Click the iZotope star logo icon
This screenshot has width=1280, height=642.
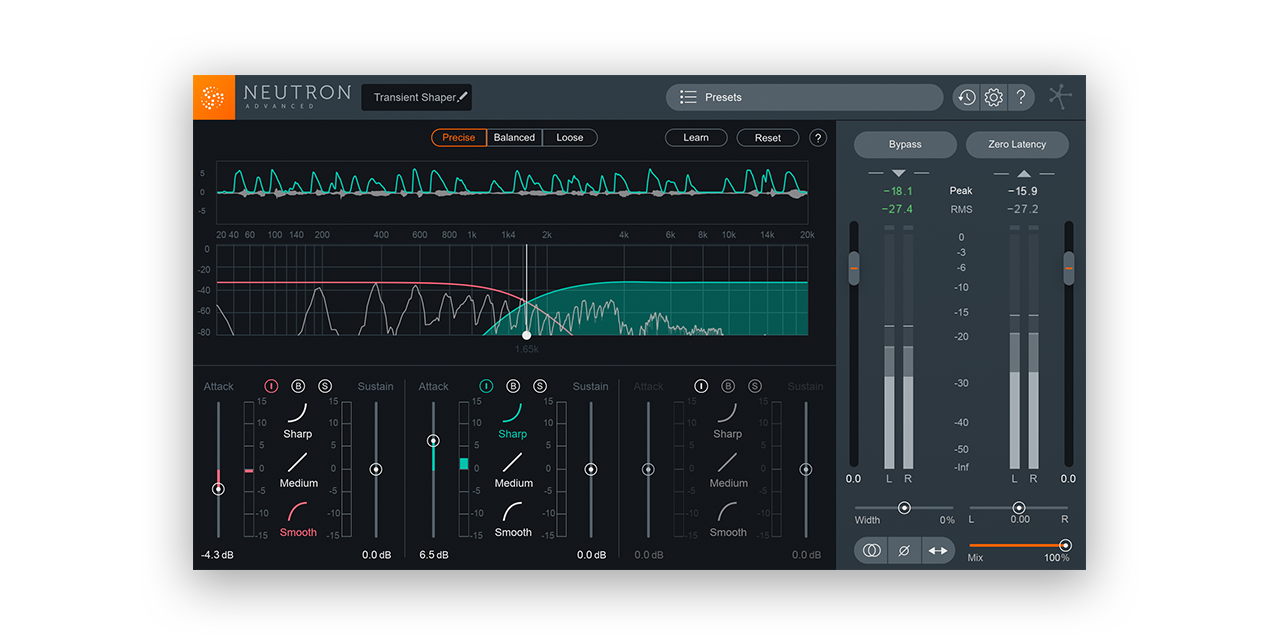1060,97
